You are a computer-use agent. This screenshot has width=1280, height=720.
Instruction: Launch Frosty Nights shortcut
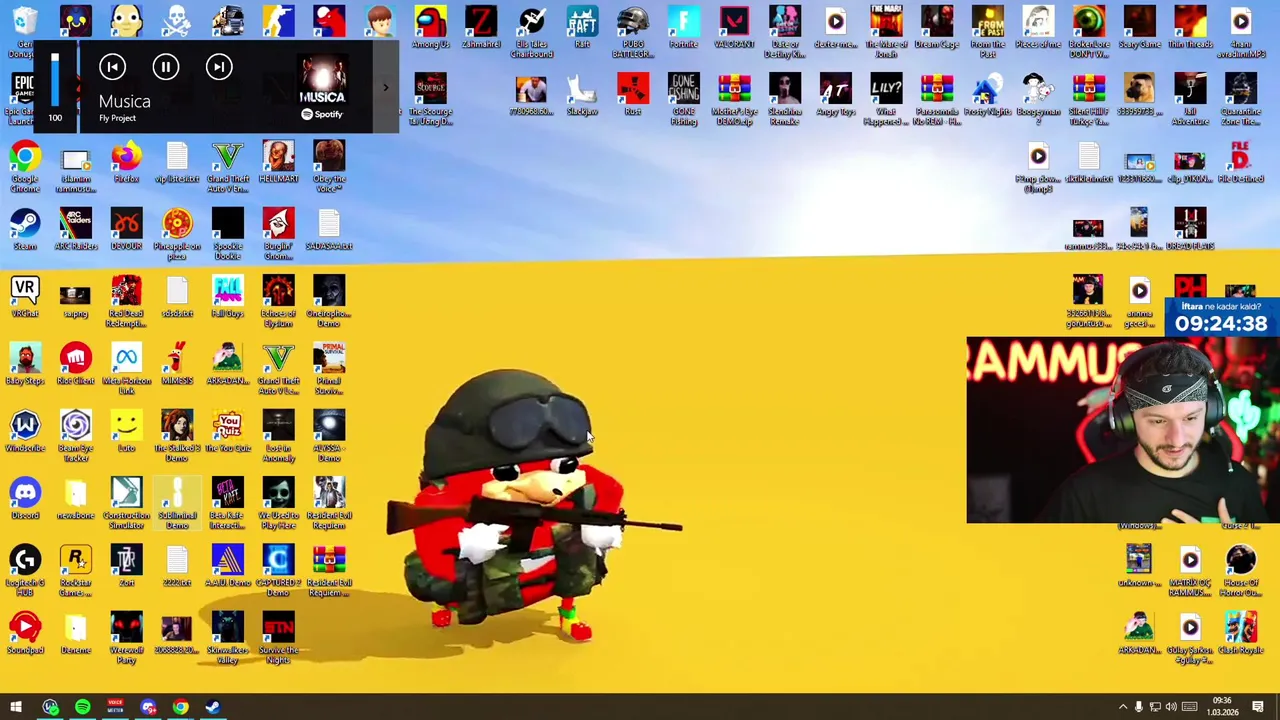(x=988, y=94)
